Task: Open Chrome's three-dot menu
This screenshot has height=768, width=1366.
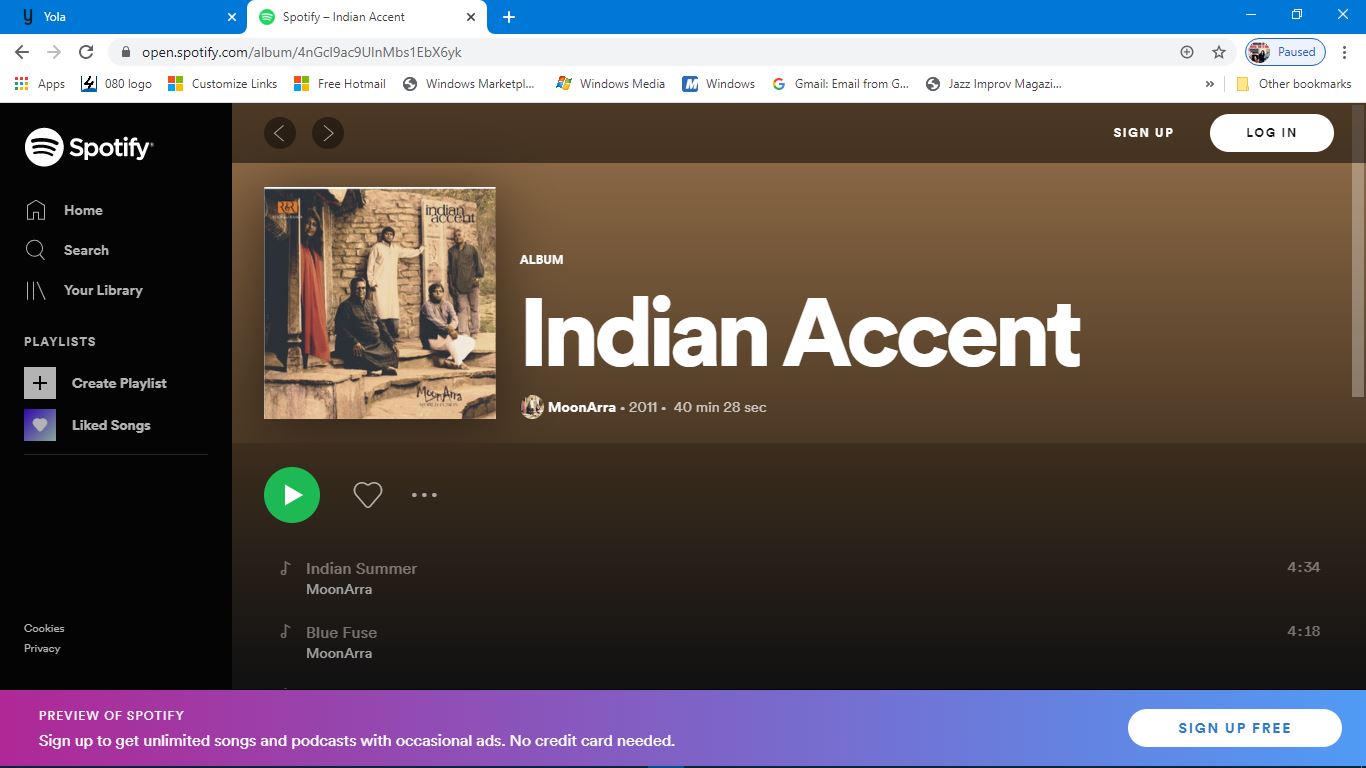Action: [1345, 52]
